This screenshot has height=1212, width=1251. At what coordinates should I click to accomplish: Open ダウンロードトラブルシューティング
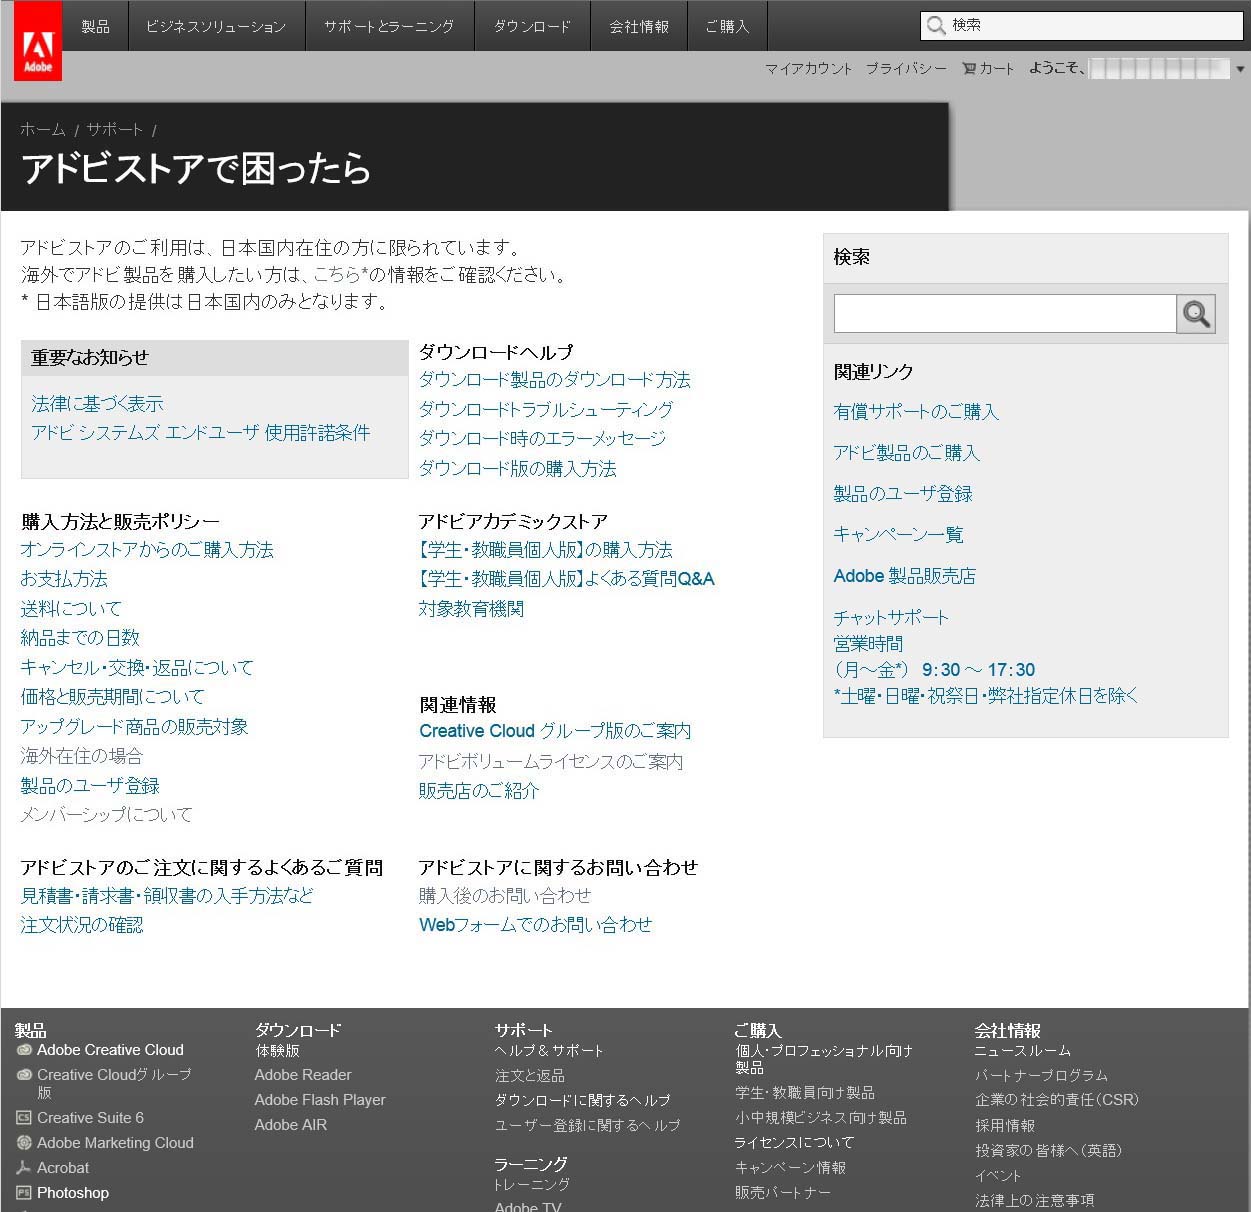click(546, 409)
